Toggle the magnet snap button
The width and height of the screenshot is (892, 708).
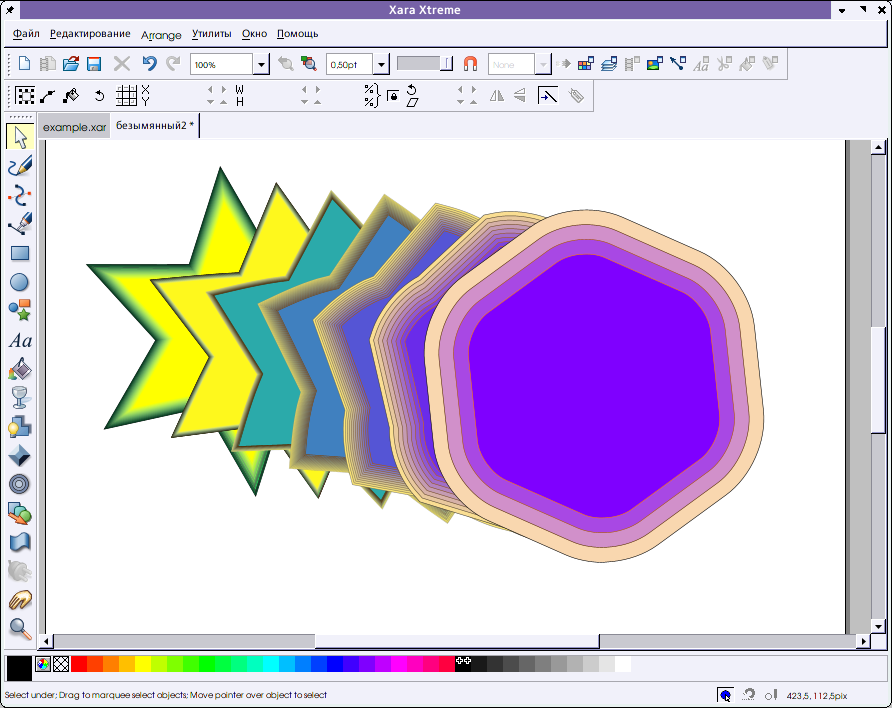470,64
